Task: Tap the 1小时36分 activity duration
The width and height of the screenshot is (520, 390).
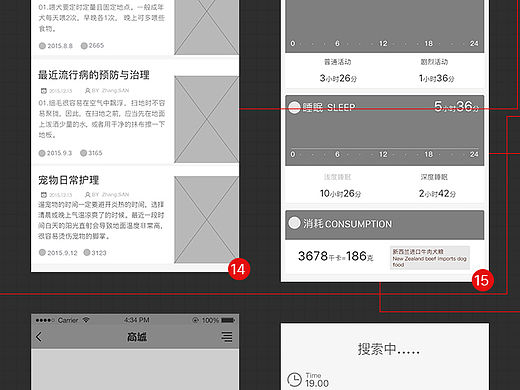Action: [437, 78]
